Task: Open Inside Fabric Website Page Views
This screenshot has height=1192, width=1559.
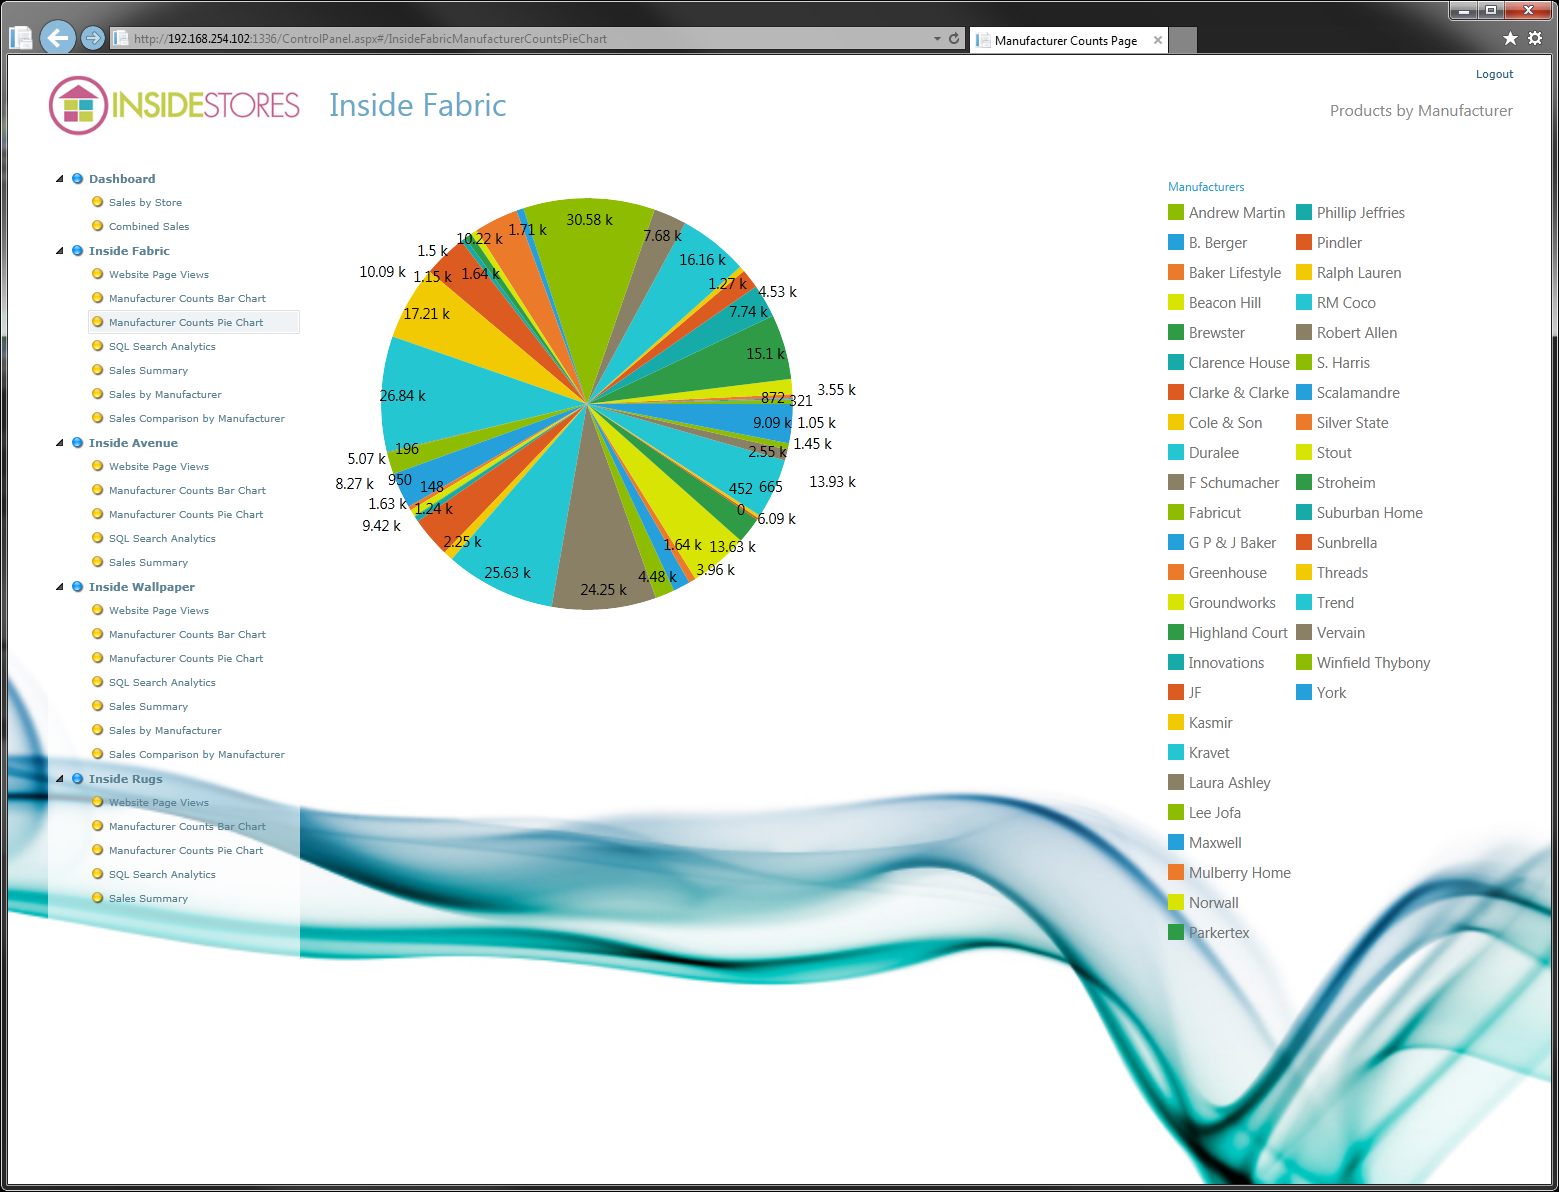Action: (159, 275)
